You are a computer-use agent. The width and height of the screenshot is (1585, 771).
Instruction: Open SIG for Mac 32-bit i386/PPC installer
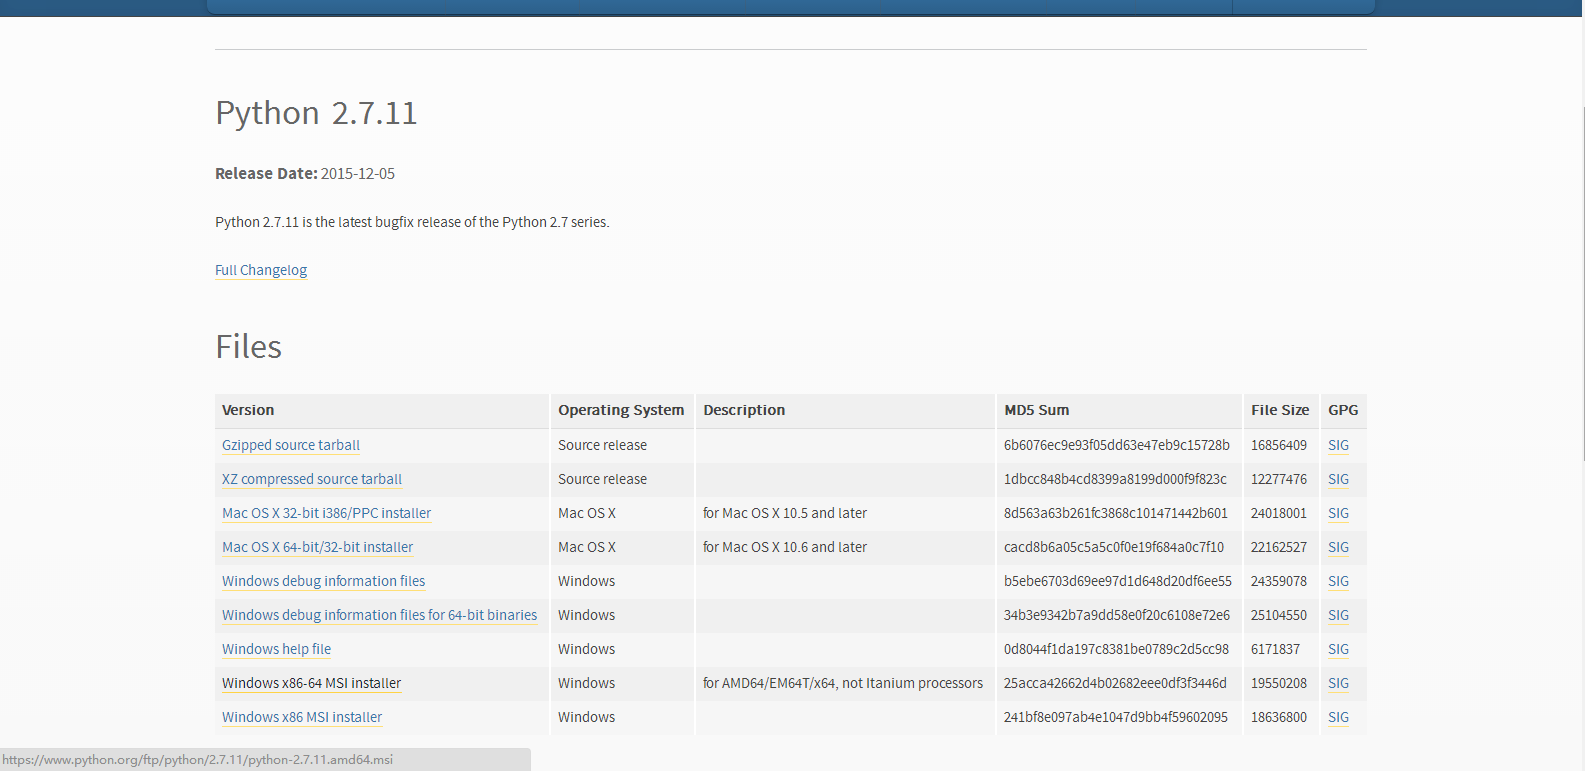[1338, 513]
